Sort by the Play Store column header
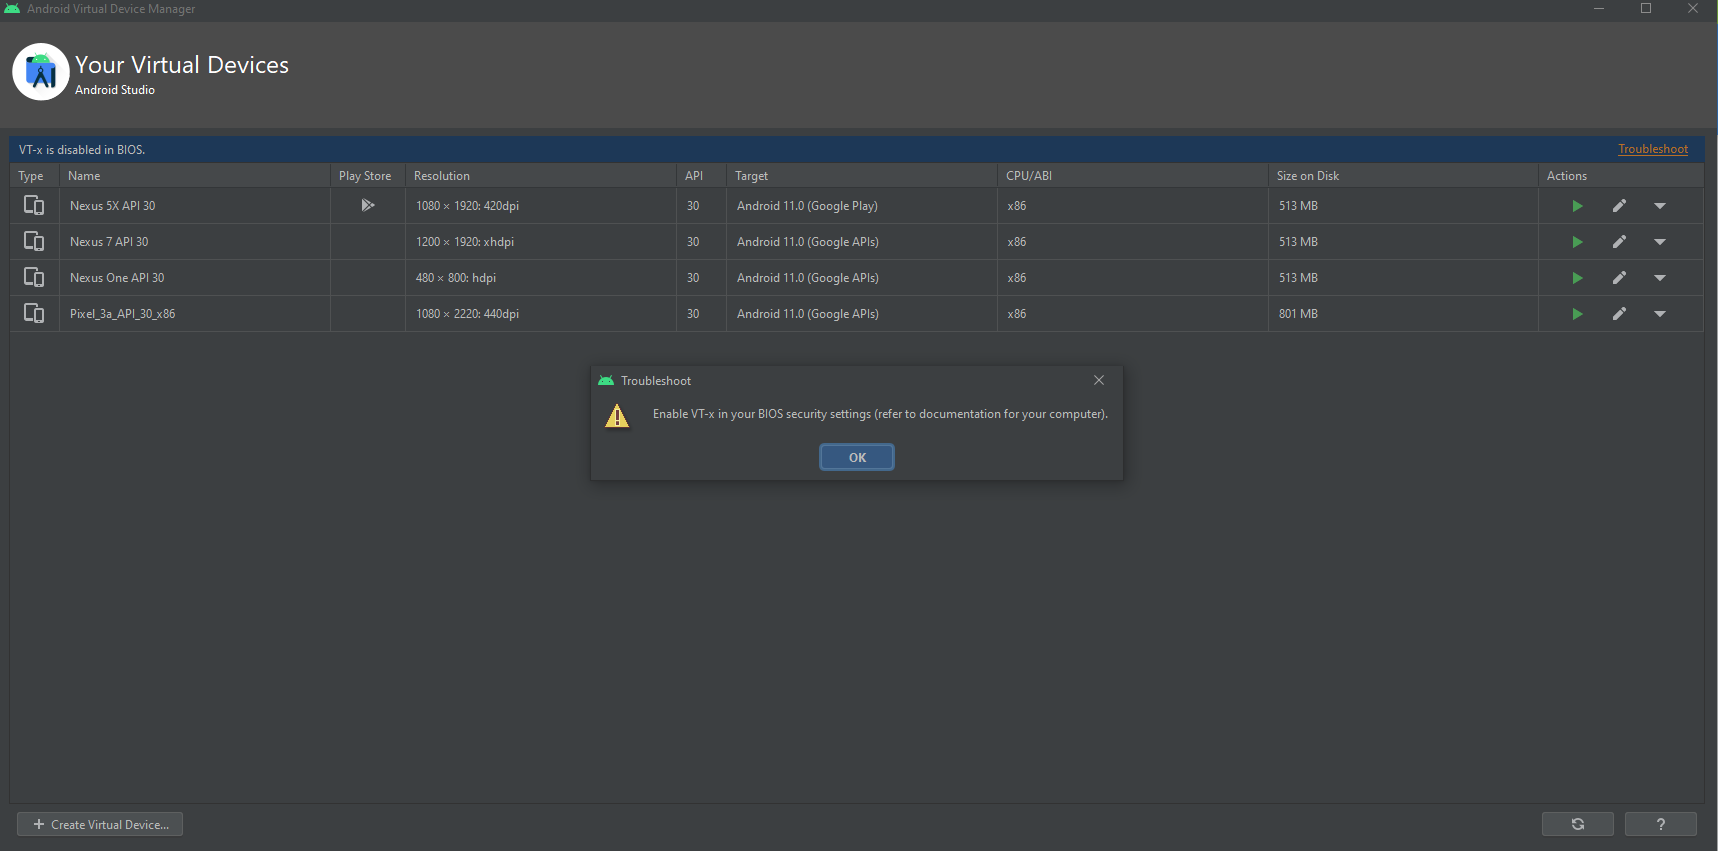Screen dimensions: 1718x851 click(x=368, y=176)
